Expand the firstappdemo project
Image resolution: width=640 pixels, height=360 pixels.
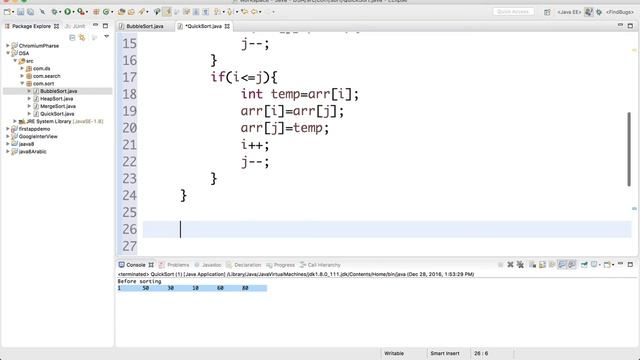(8, 129)
